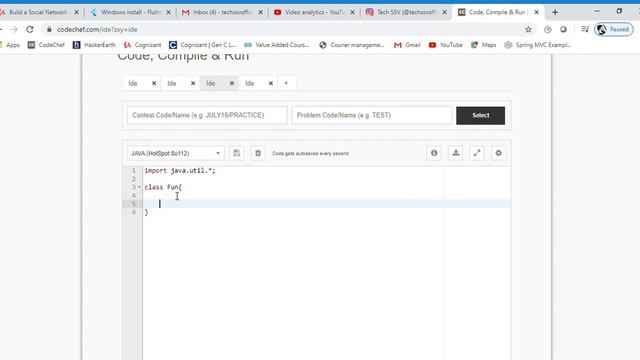Open the YouTube bookmark
Image resolution: width=640 pixels, height=360 pixels.
[446, 45]
